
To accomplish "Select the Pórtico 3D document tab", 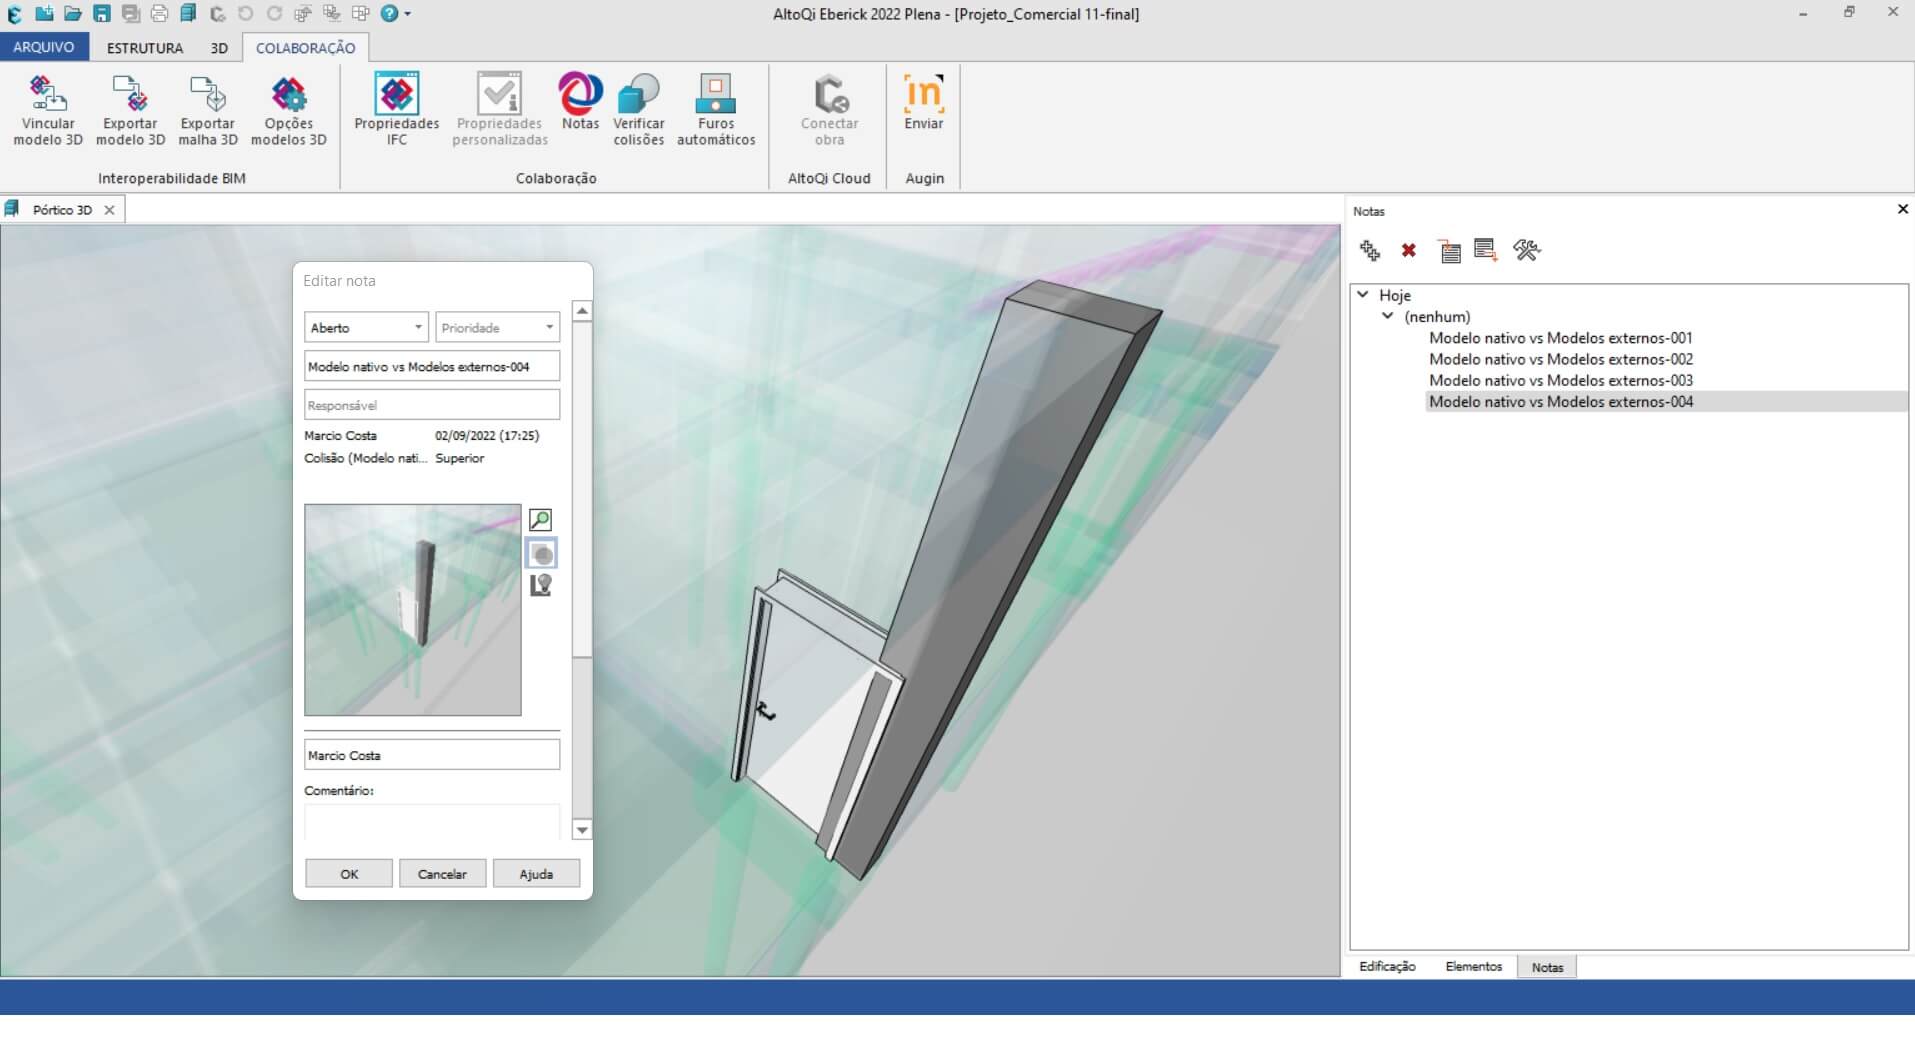I will pyautogui.click(x=62, y=210).
